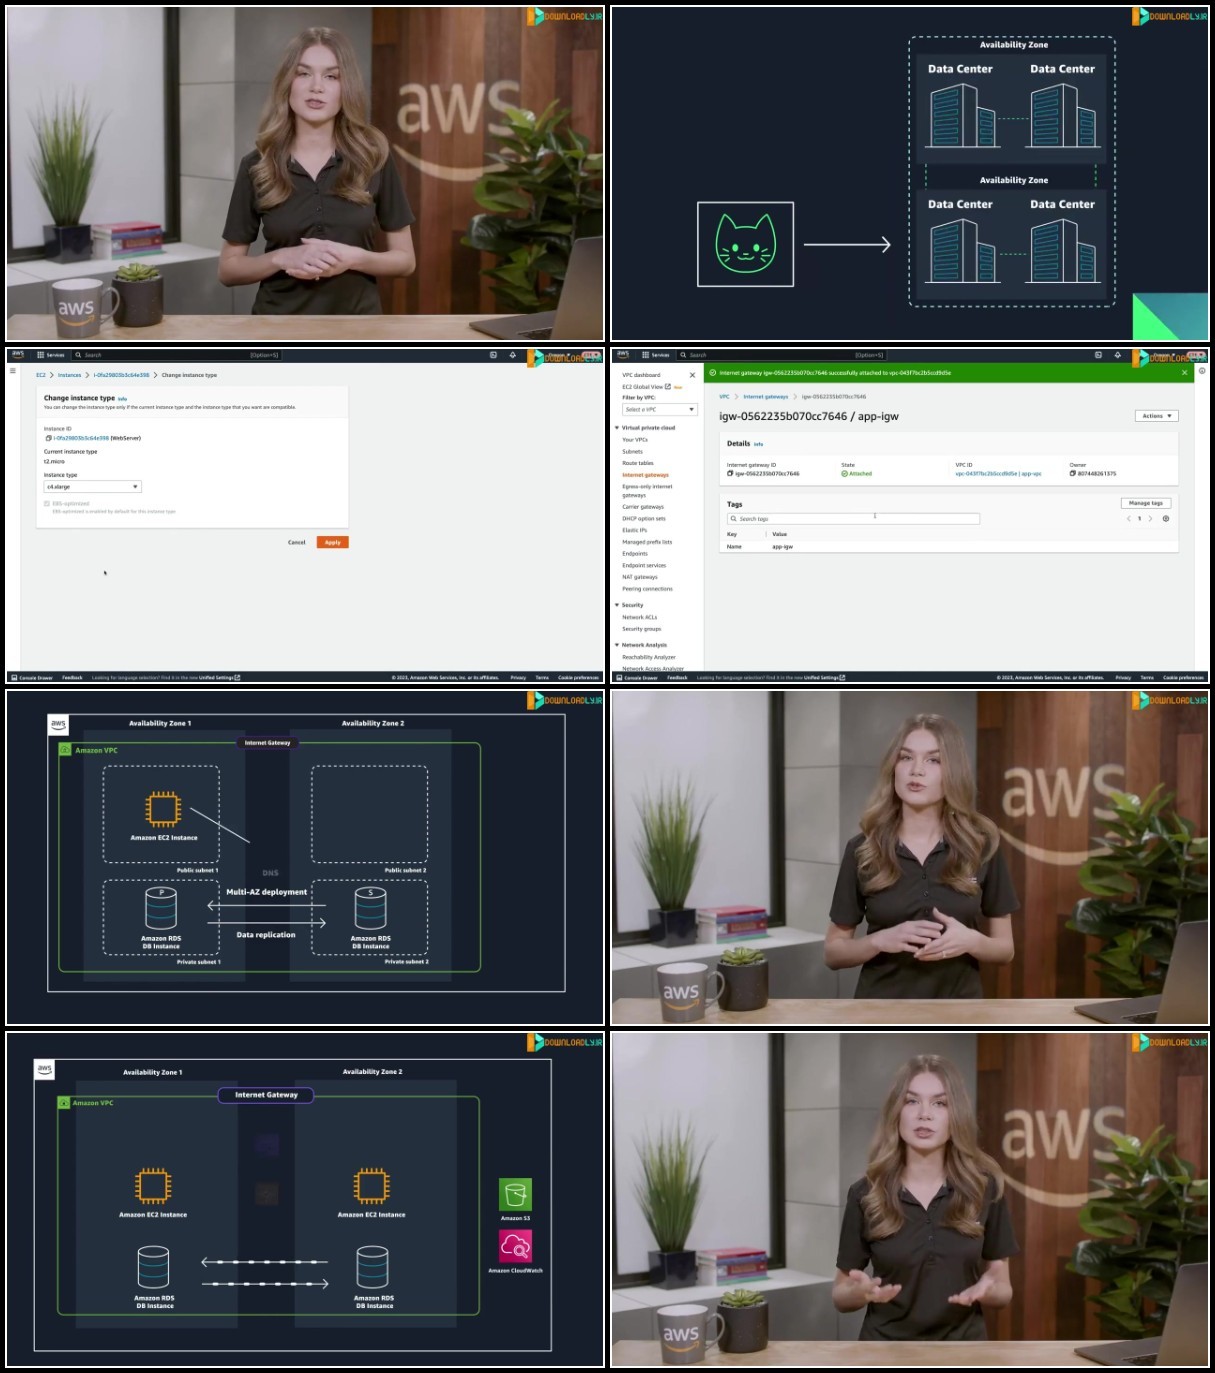Open the Multi-AZ deployment diagram thumbnail

point(305,857)
